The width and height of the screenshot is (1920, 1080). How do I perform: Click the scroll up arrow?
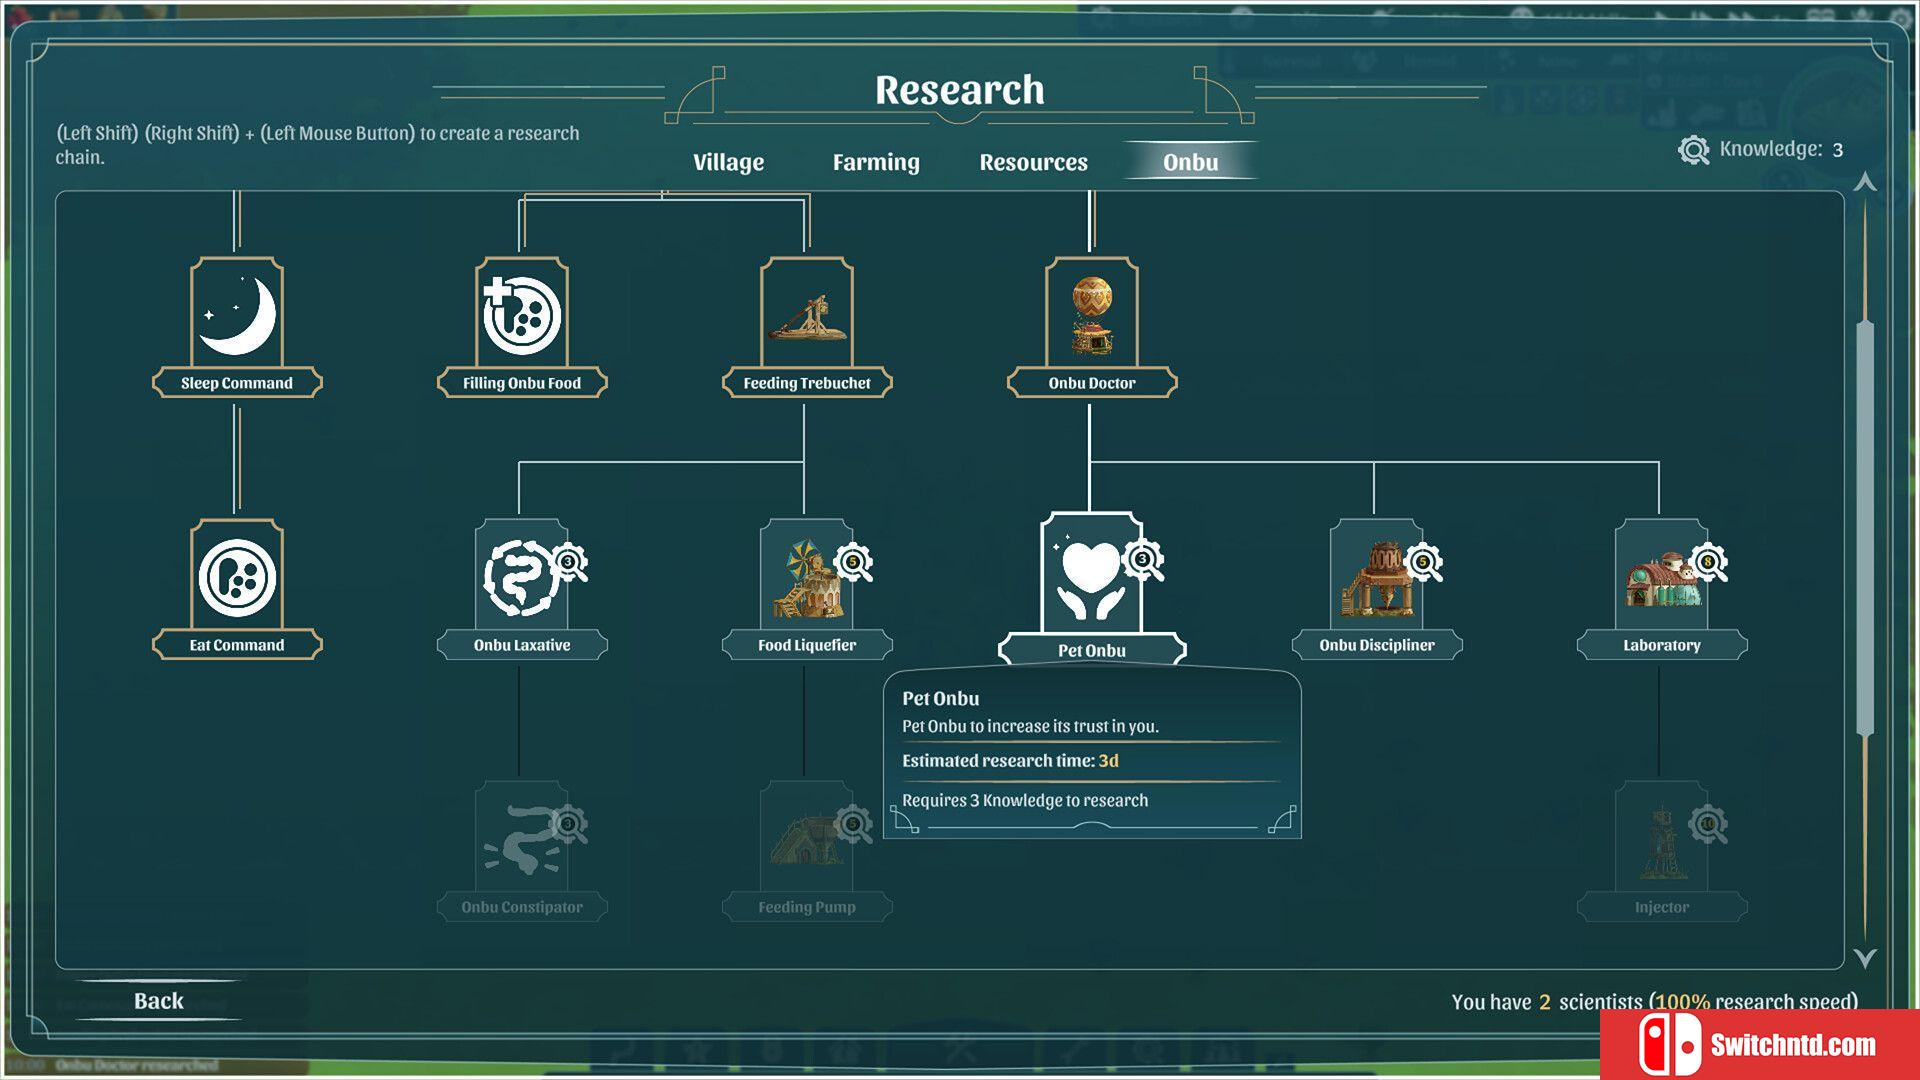click(x=1865, y=182)
